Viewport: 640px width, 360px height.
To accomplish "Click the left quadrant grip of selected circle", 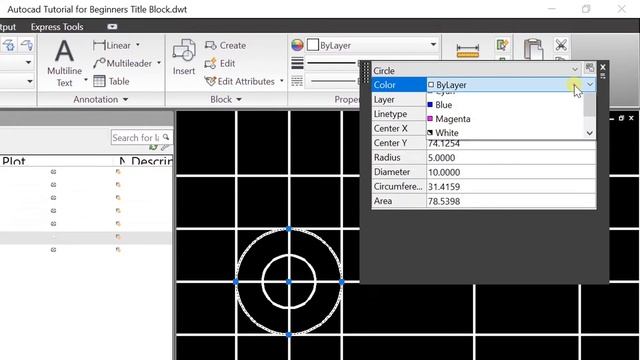I will tap(236, 282).
